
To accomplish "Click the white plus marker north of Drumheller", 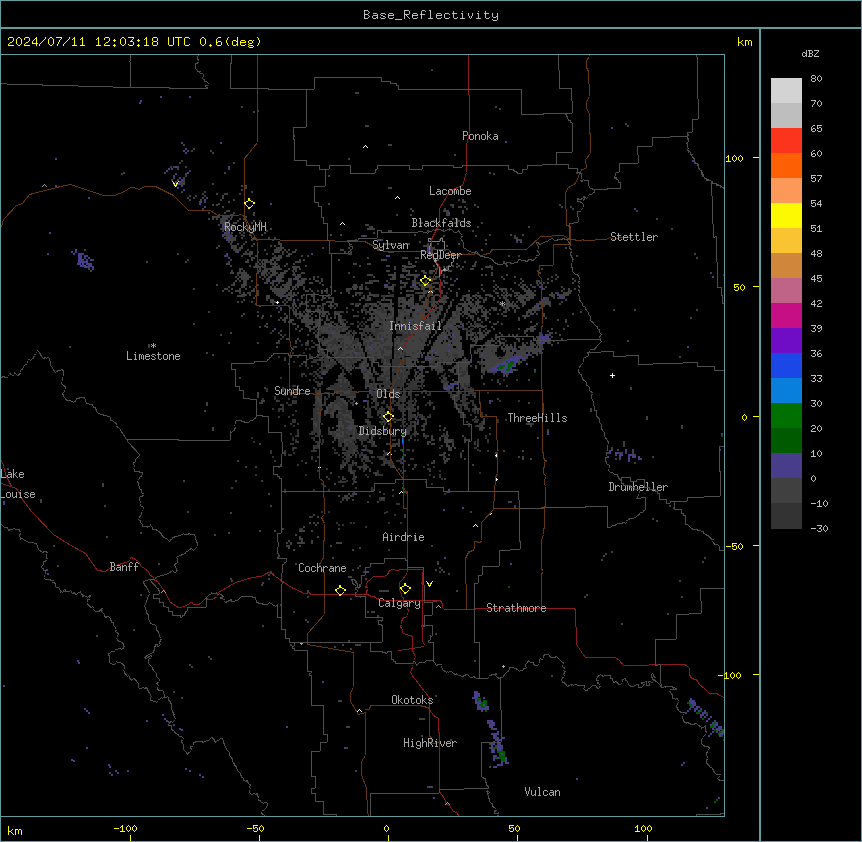I will coord(612,375).
